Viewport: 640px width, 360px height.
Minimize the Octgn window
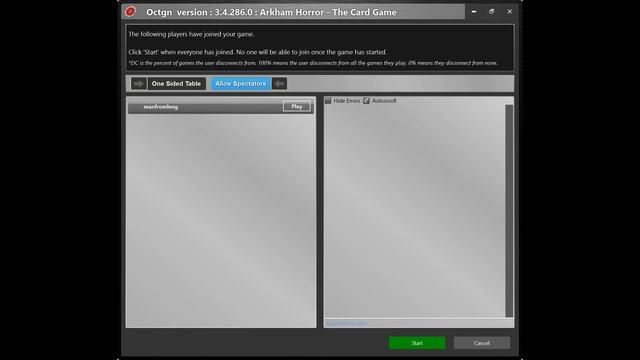pos(474,11)
